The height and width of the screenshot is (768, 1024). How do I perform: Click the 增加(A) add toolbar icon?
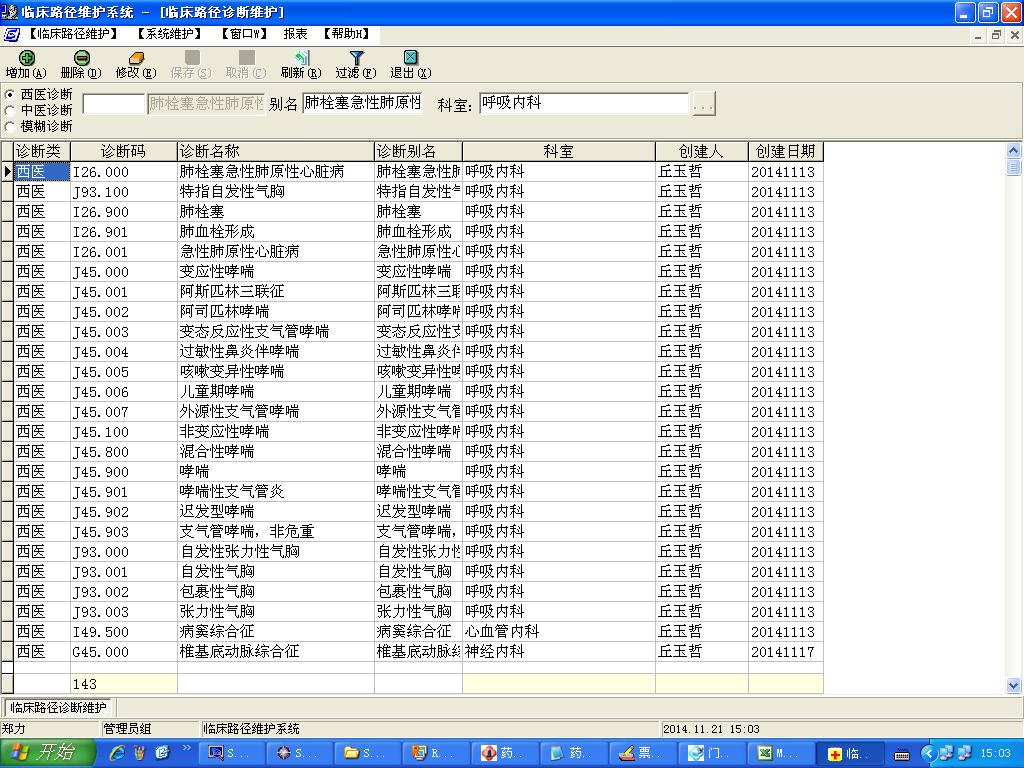(x=26, y=58)
